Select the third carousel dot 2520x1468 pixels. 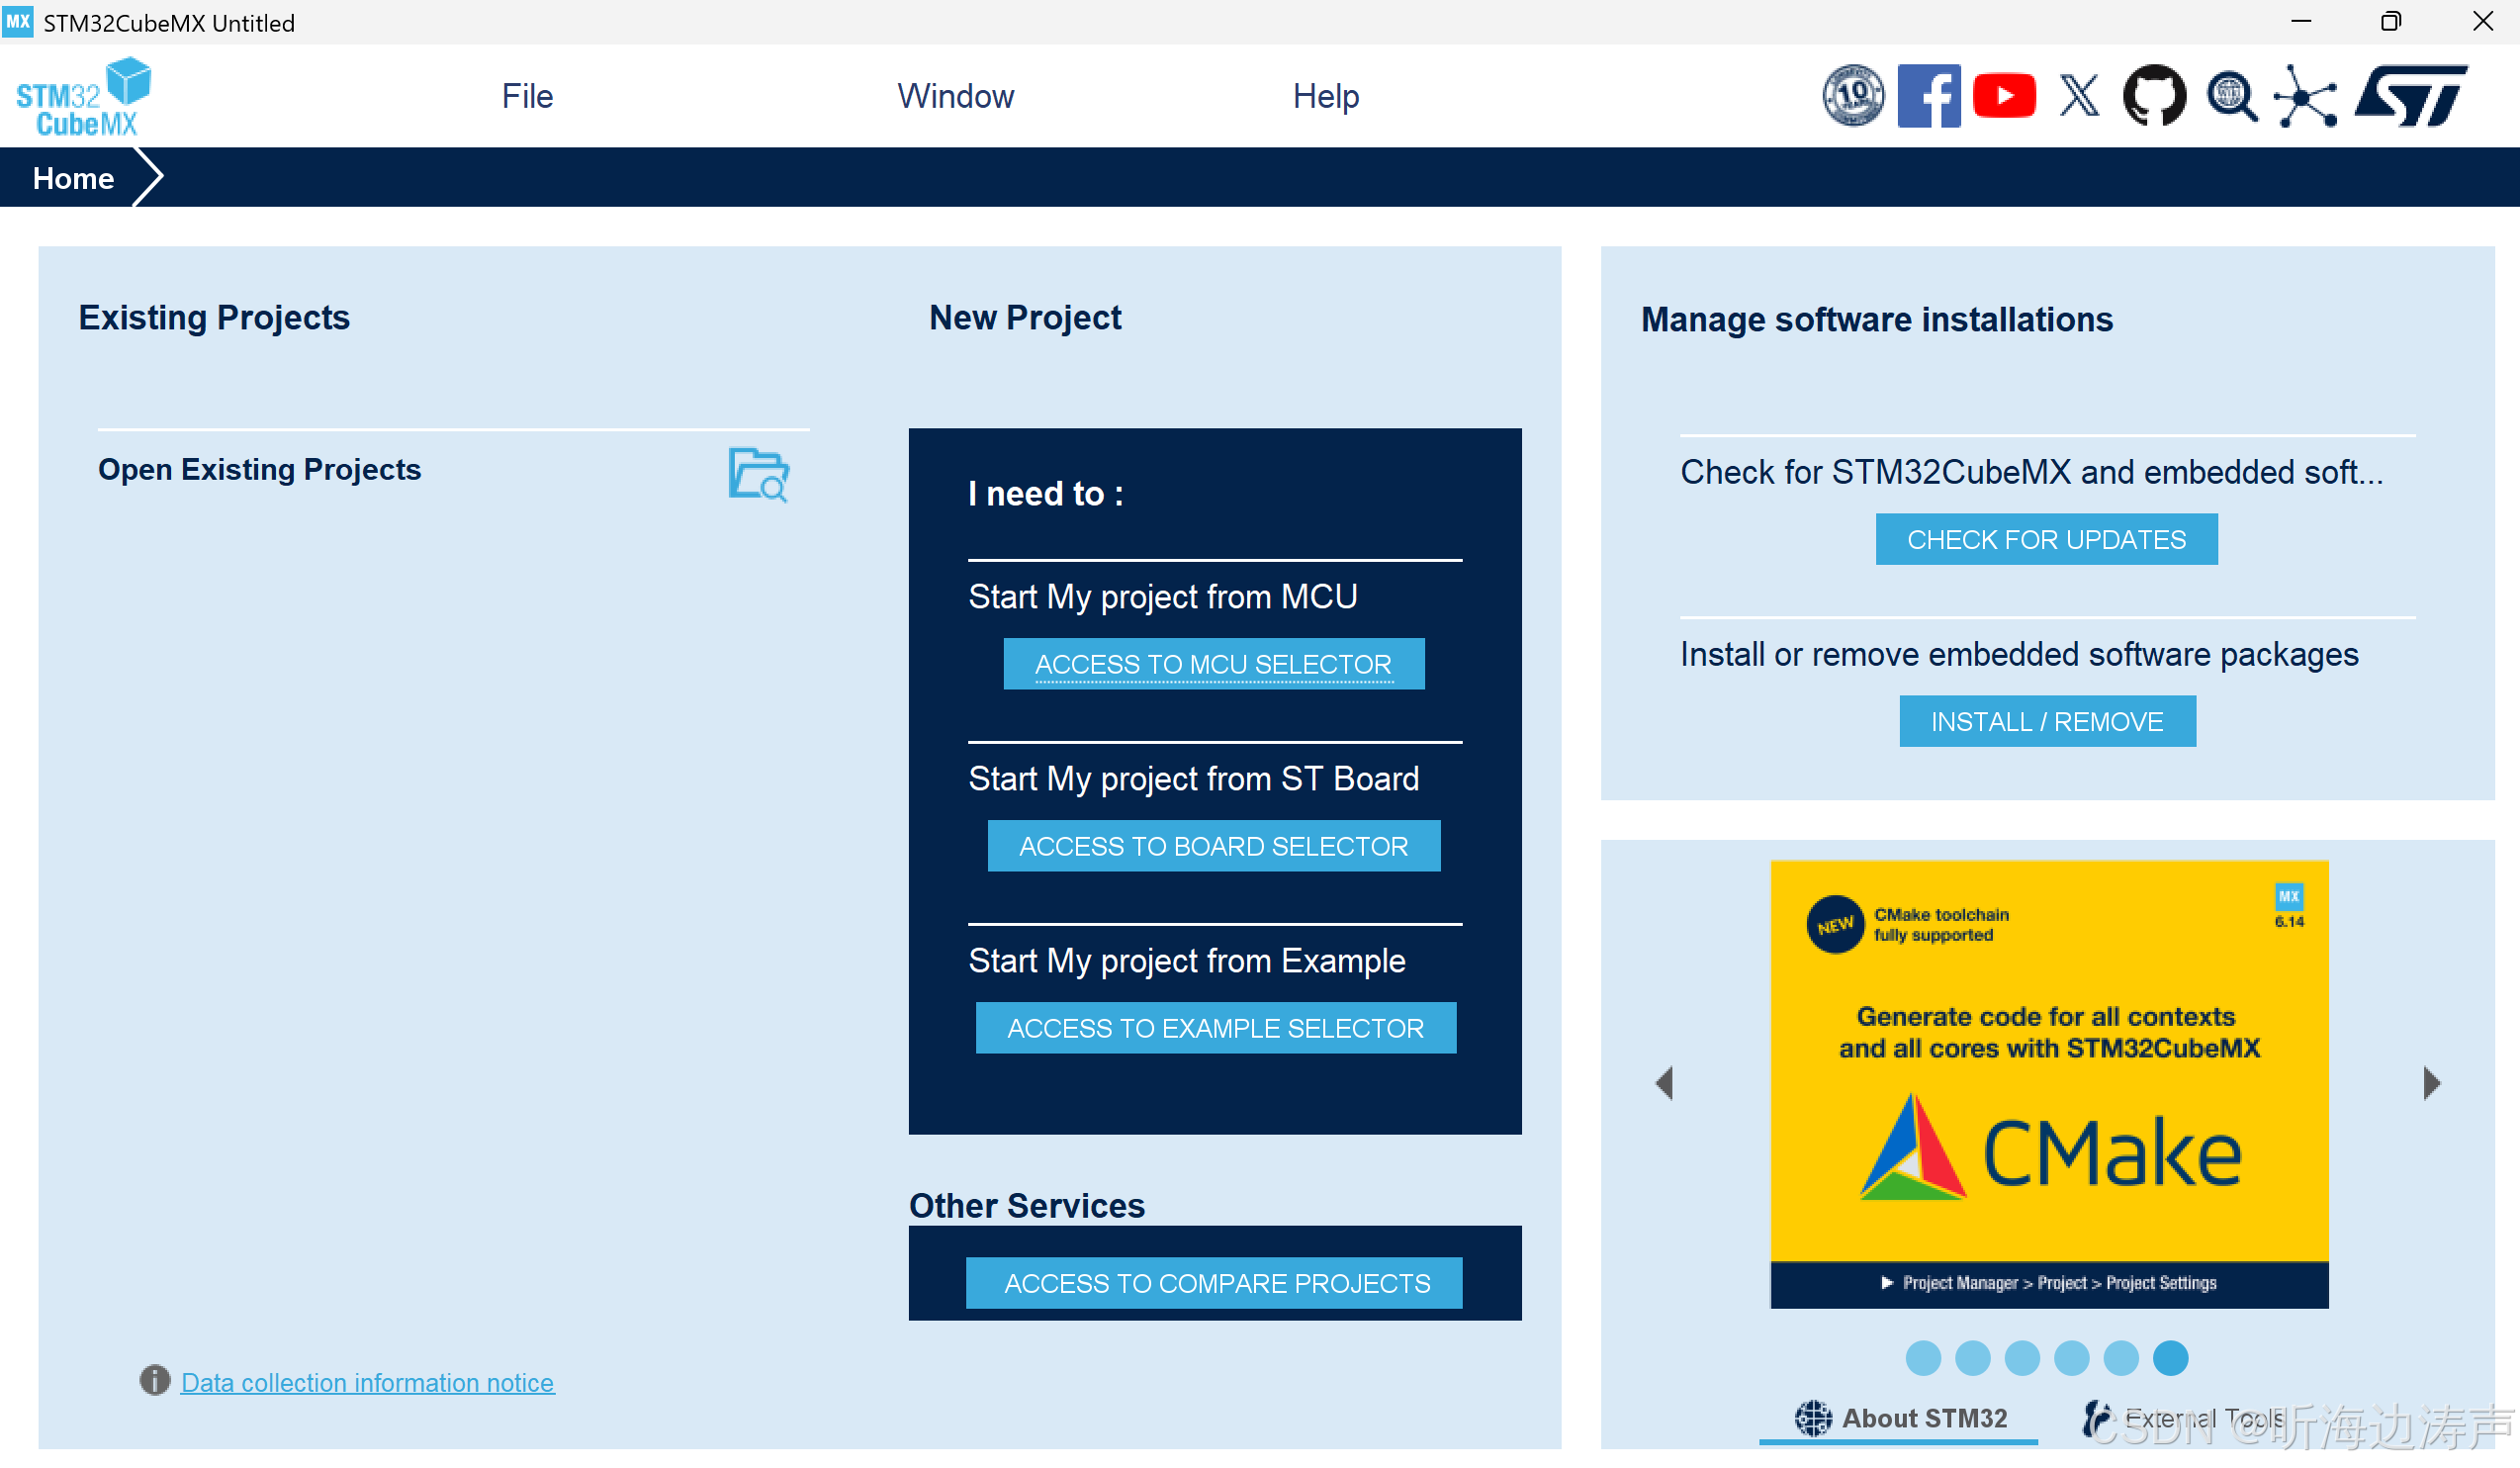(x=2022, y=1358)
